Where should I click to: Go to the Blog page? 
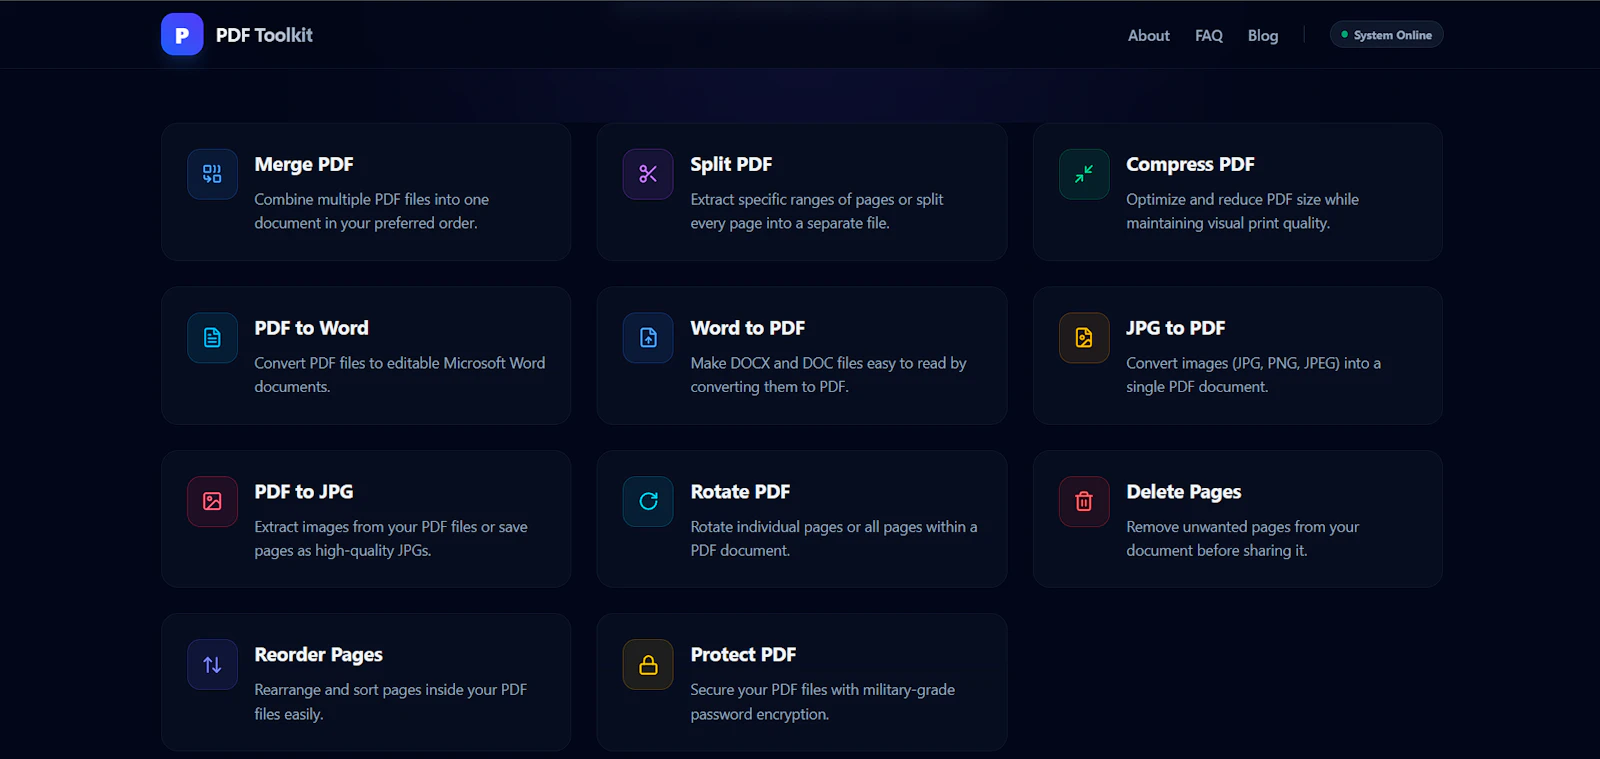tap(1263, 36)
